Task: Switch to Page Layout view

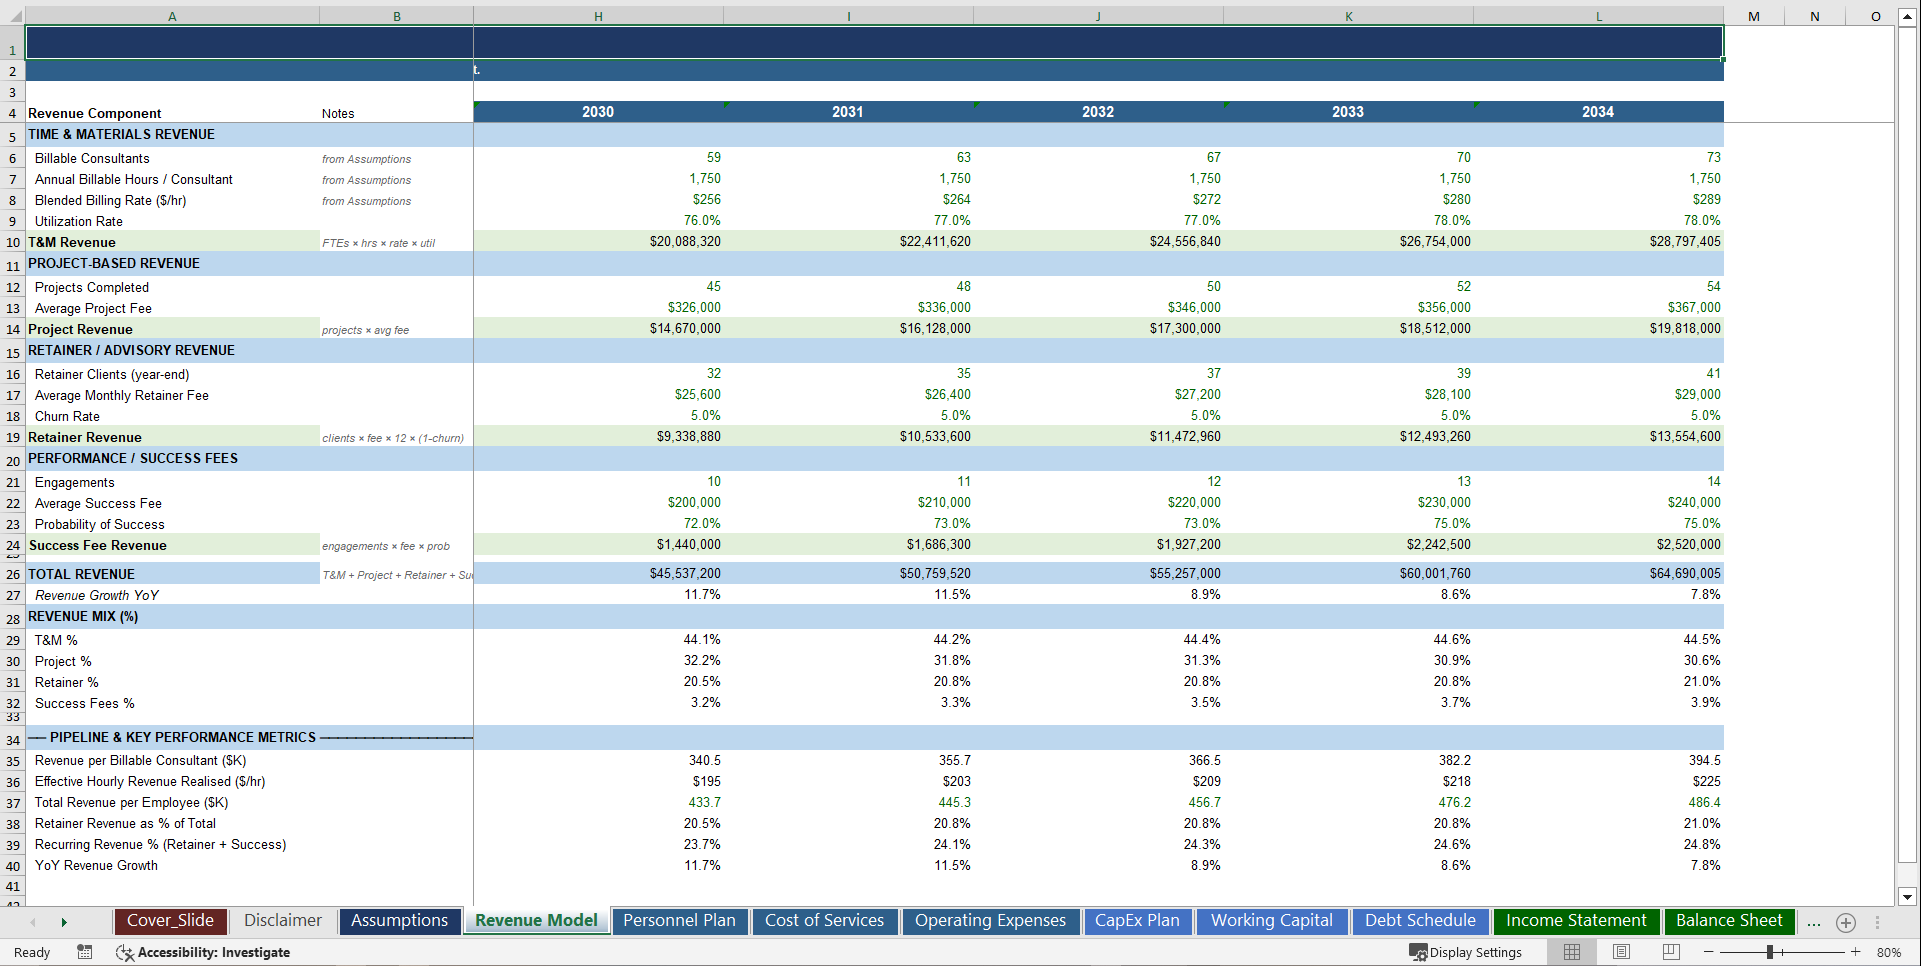Action: click(1620, 952)
